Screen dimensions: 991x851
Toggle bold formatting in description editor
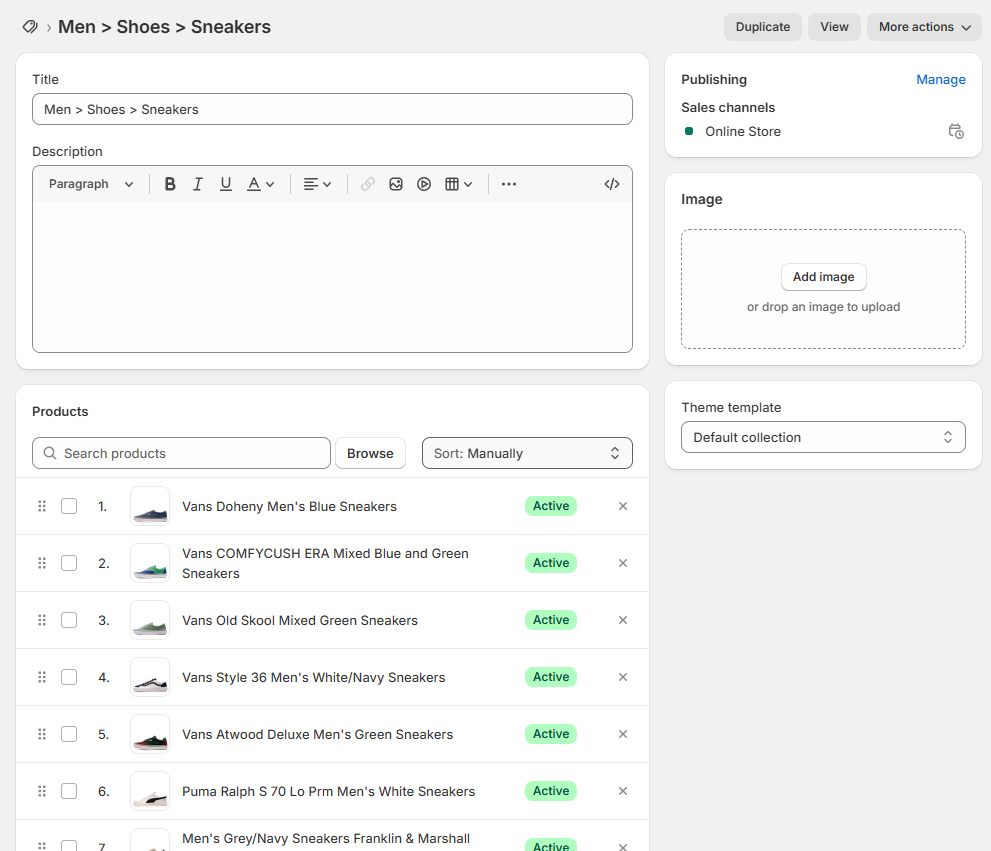pyautogui.click(x=170, y=184)
